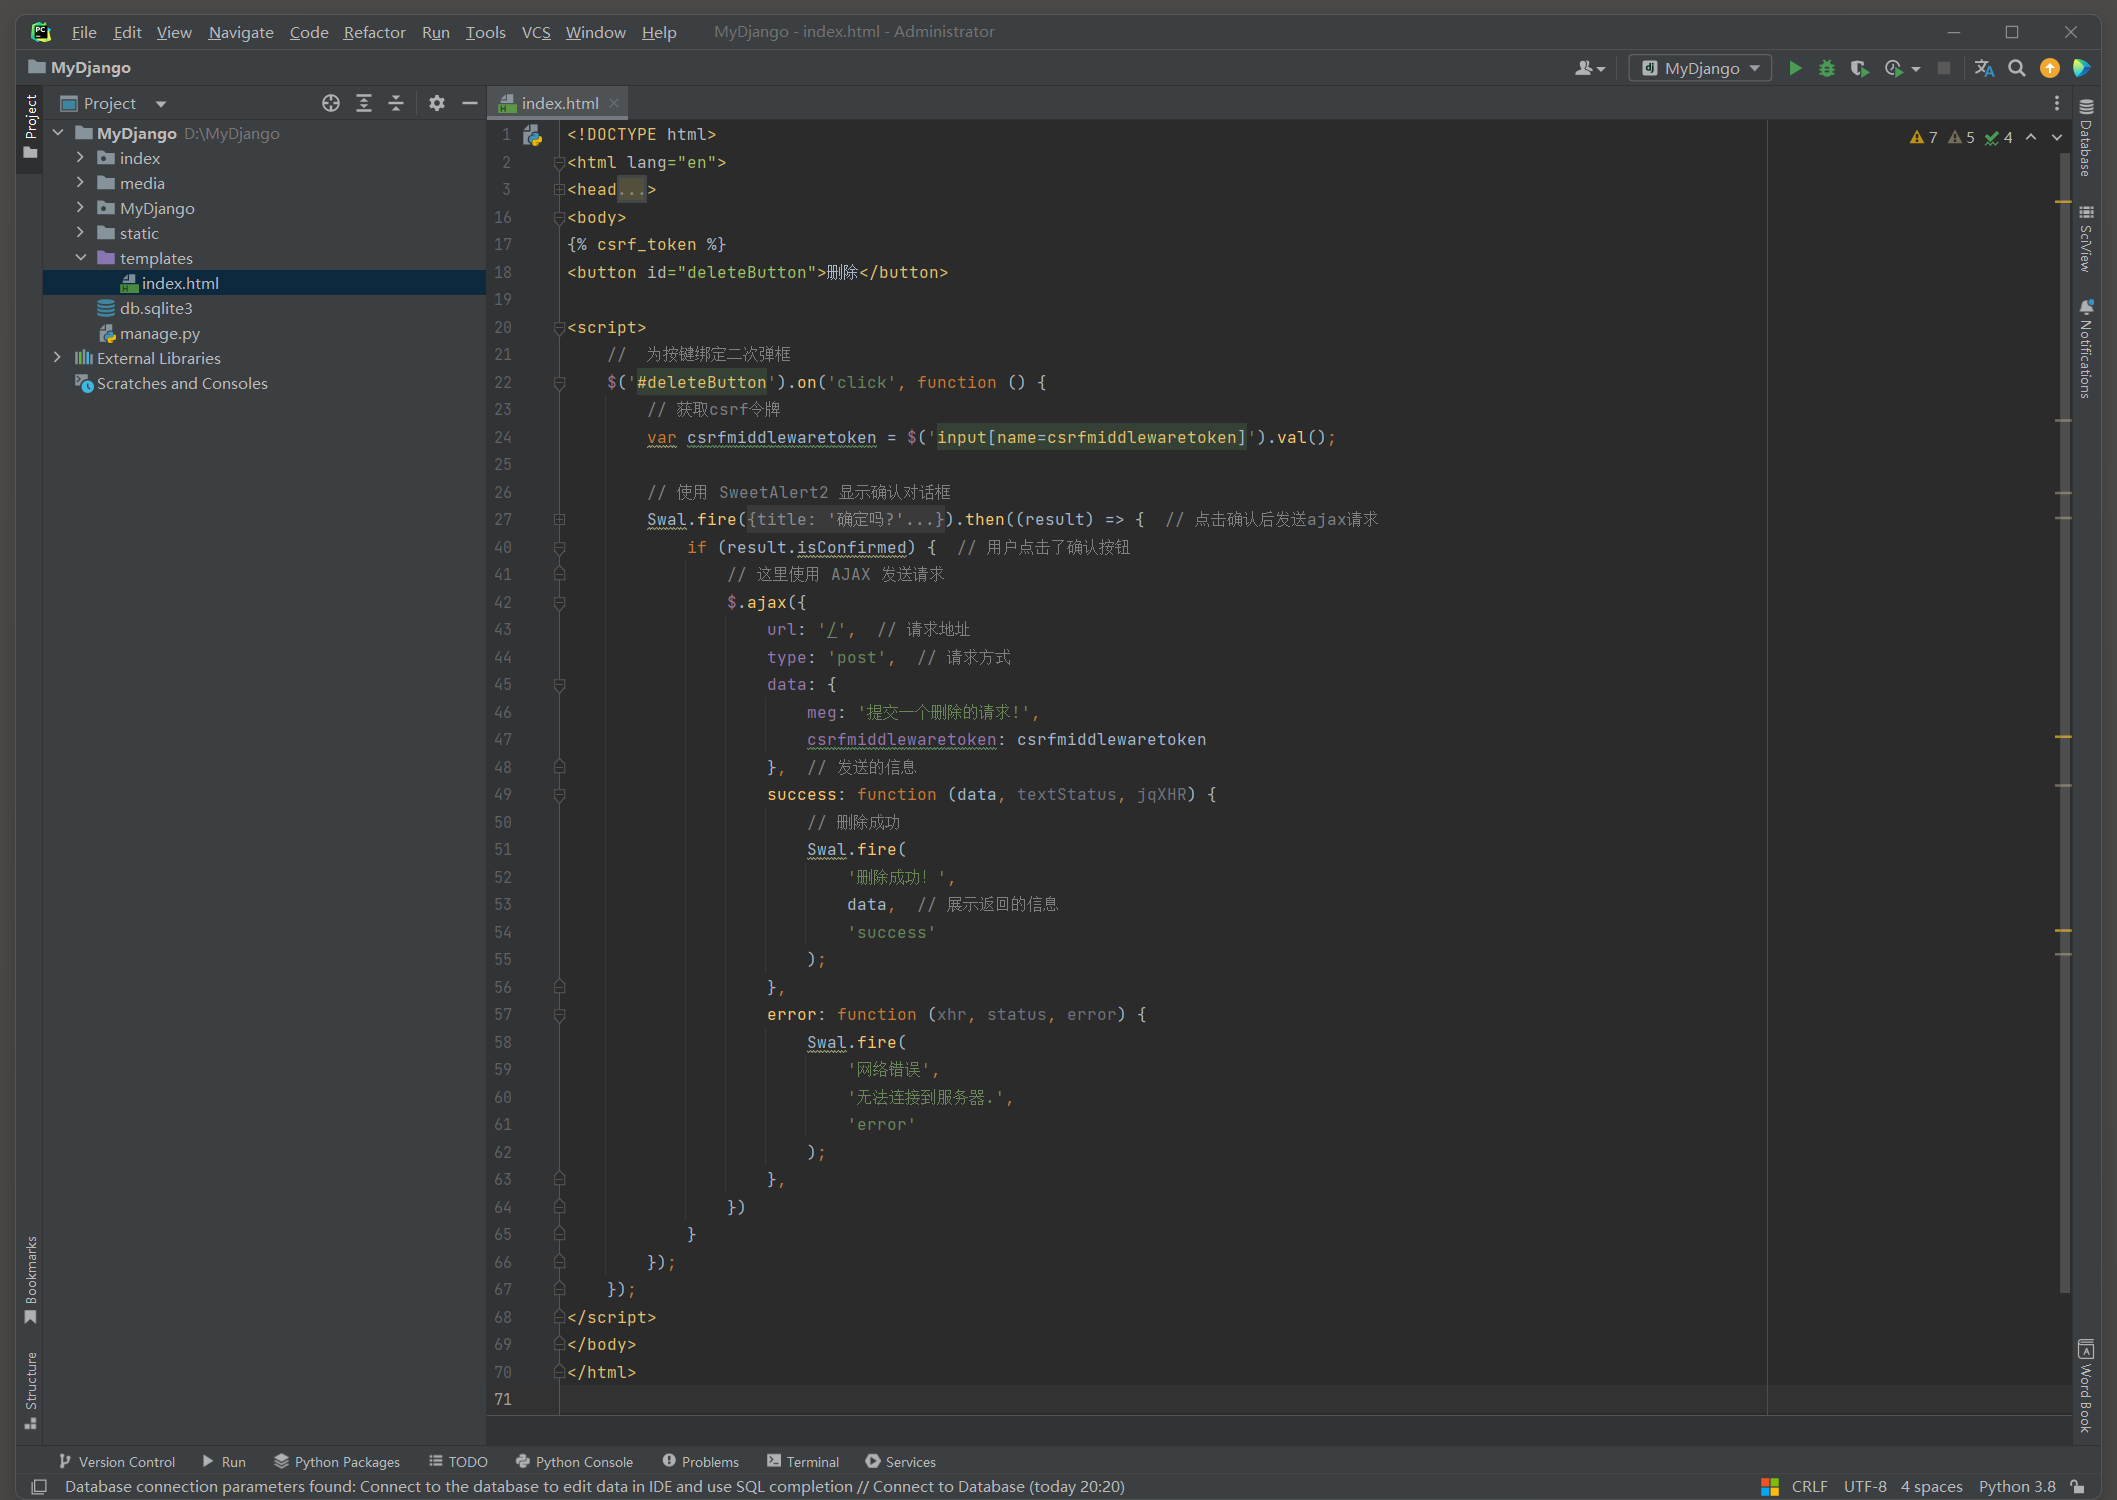This screenshot has height=1500, width=2117.
Task: Click the stop process square icon
Action: (1944, 68)
